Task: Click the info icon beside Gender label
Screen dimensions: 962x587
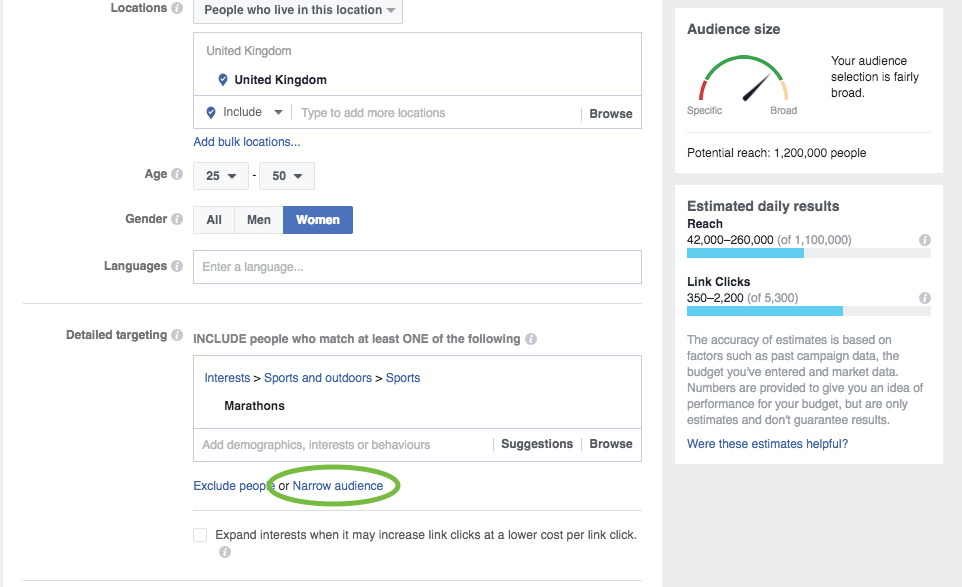Action: point(177,219)
